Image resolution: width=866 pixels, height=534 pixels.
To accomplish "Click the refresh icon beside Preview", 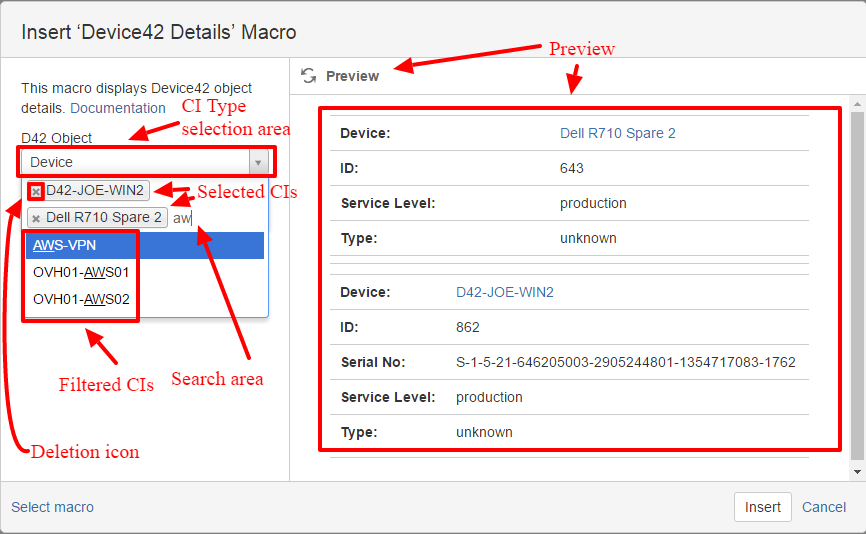I will 309,76.
